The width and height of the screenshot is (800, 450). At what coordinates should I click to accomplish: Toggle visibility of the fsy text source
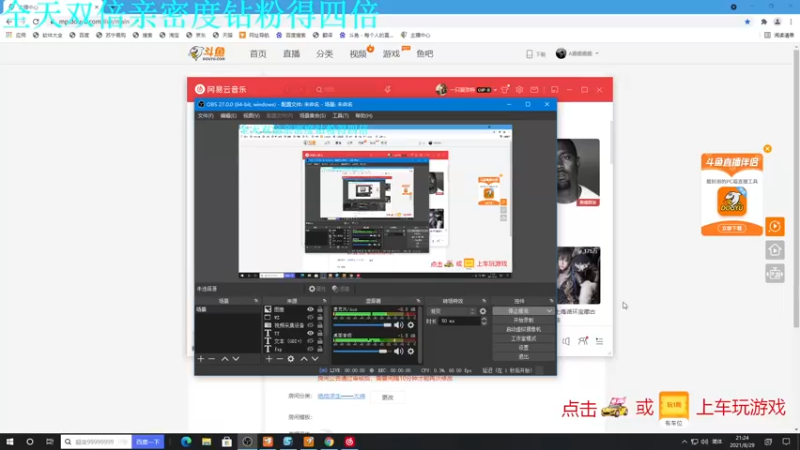pyautogui.click(x=310, y=349)
